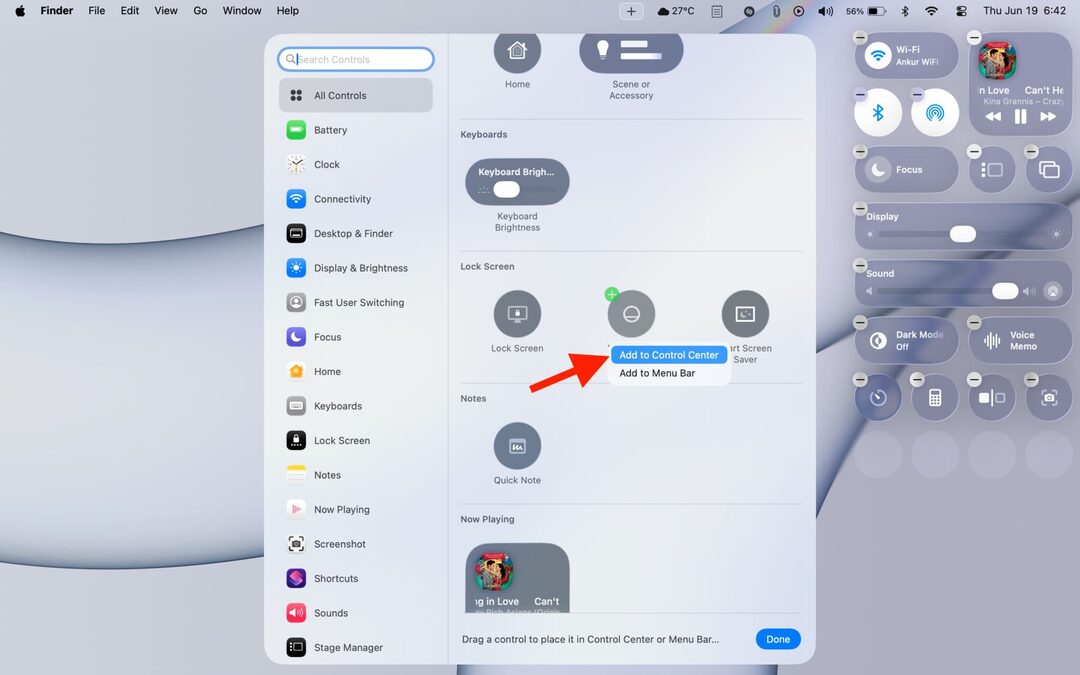Click the Quick Note control icon
This screenshot has height=675, width=1080.
[x=517, y=444]
